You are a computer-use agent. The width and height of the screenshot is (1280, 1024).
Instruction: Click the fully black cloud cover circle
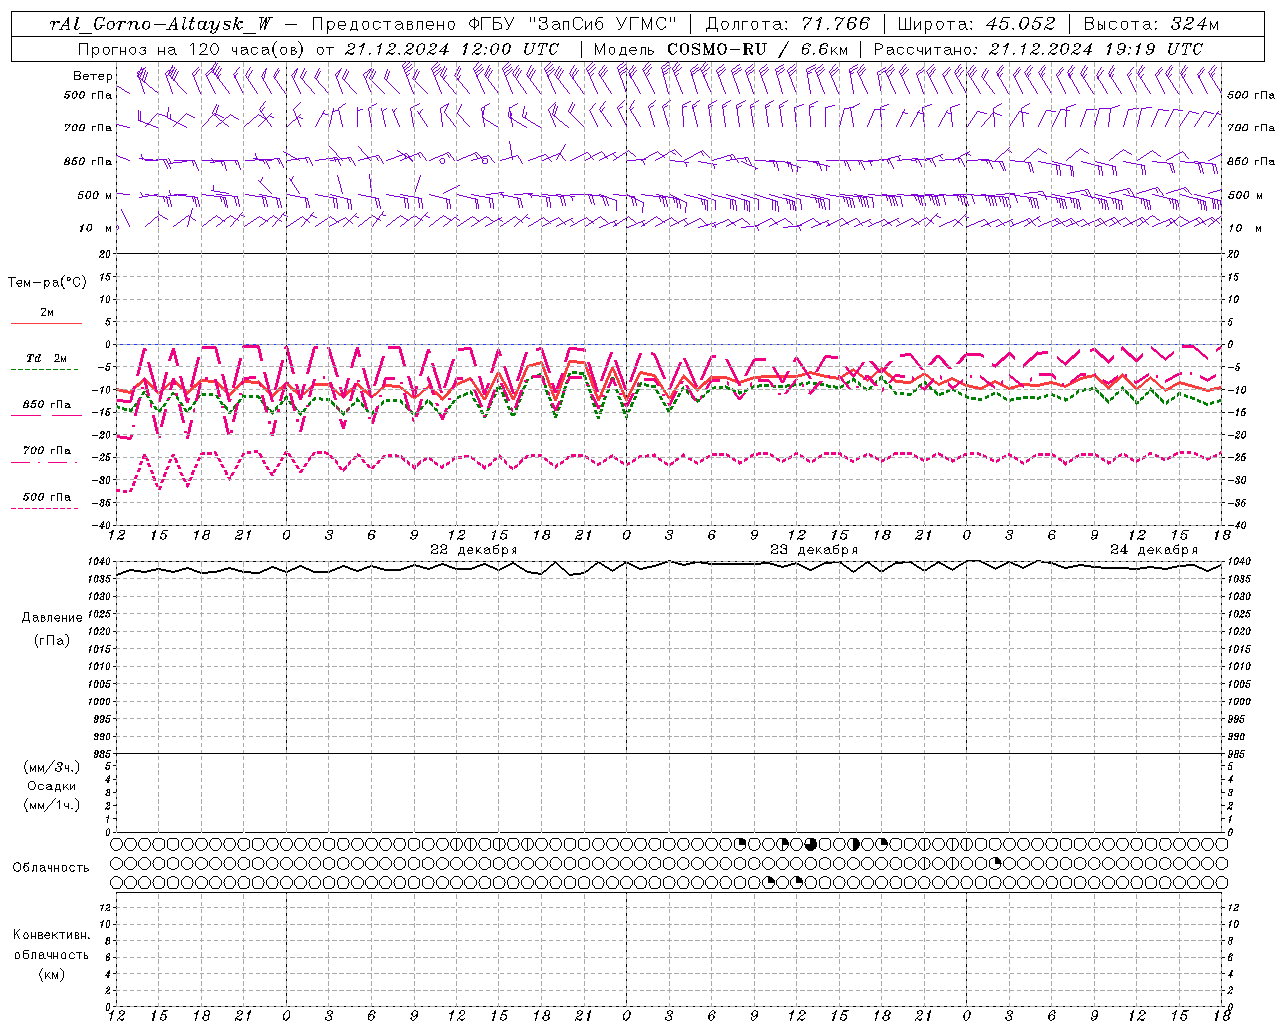click(x=811, y=844)
